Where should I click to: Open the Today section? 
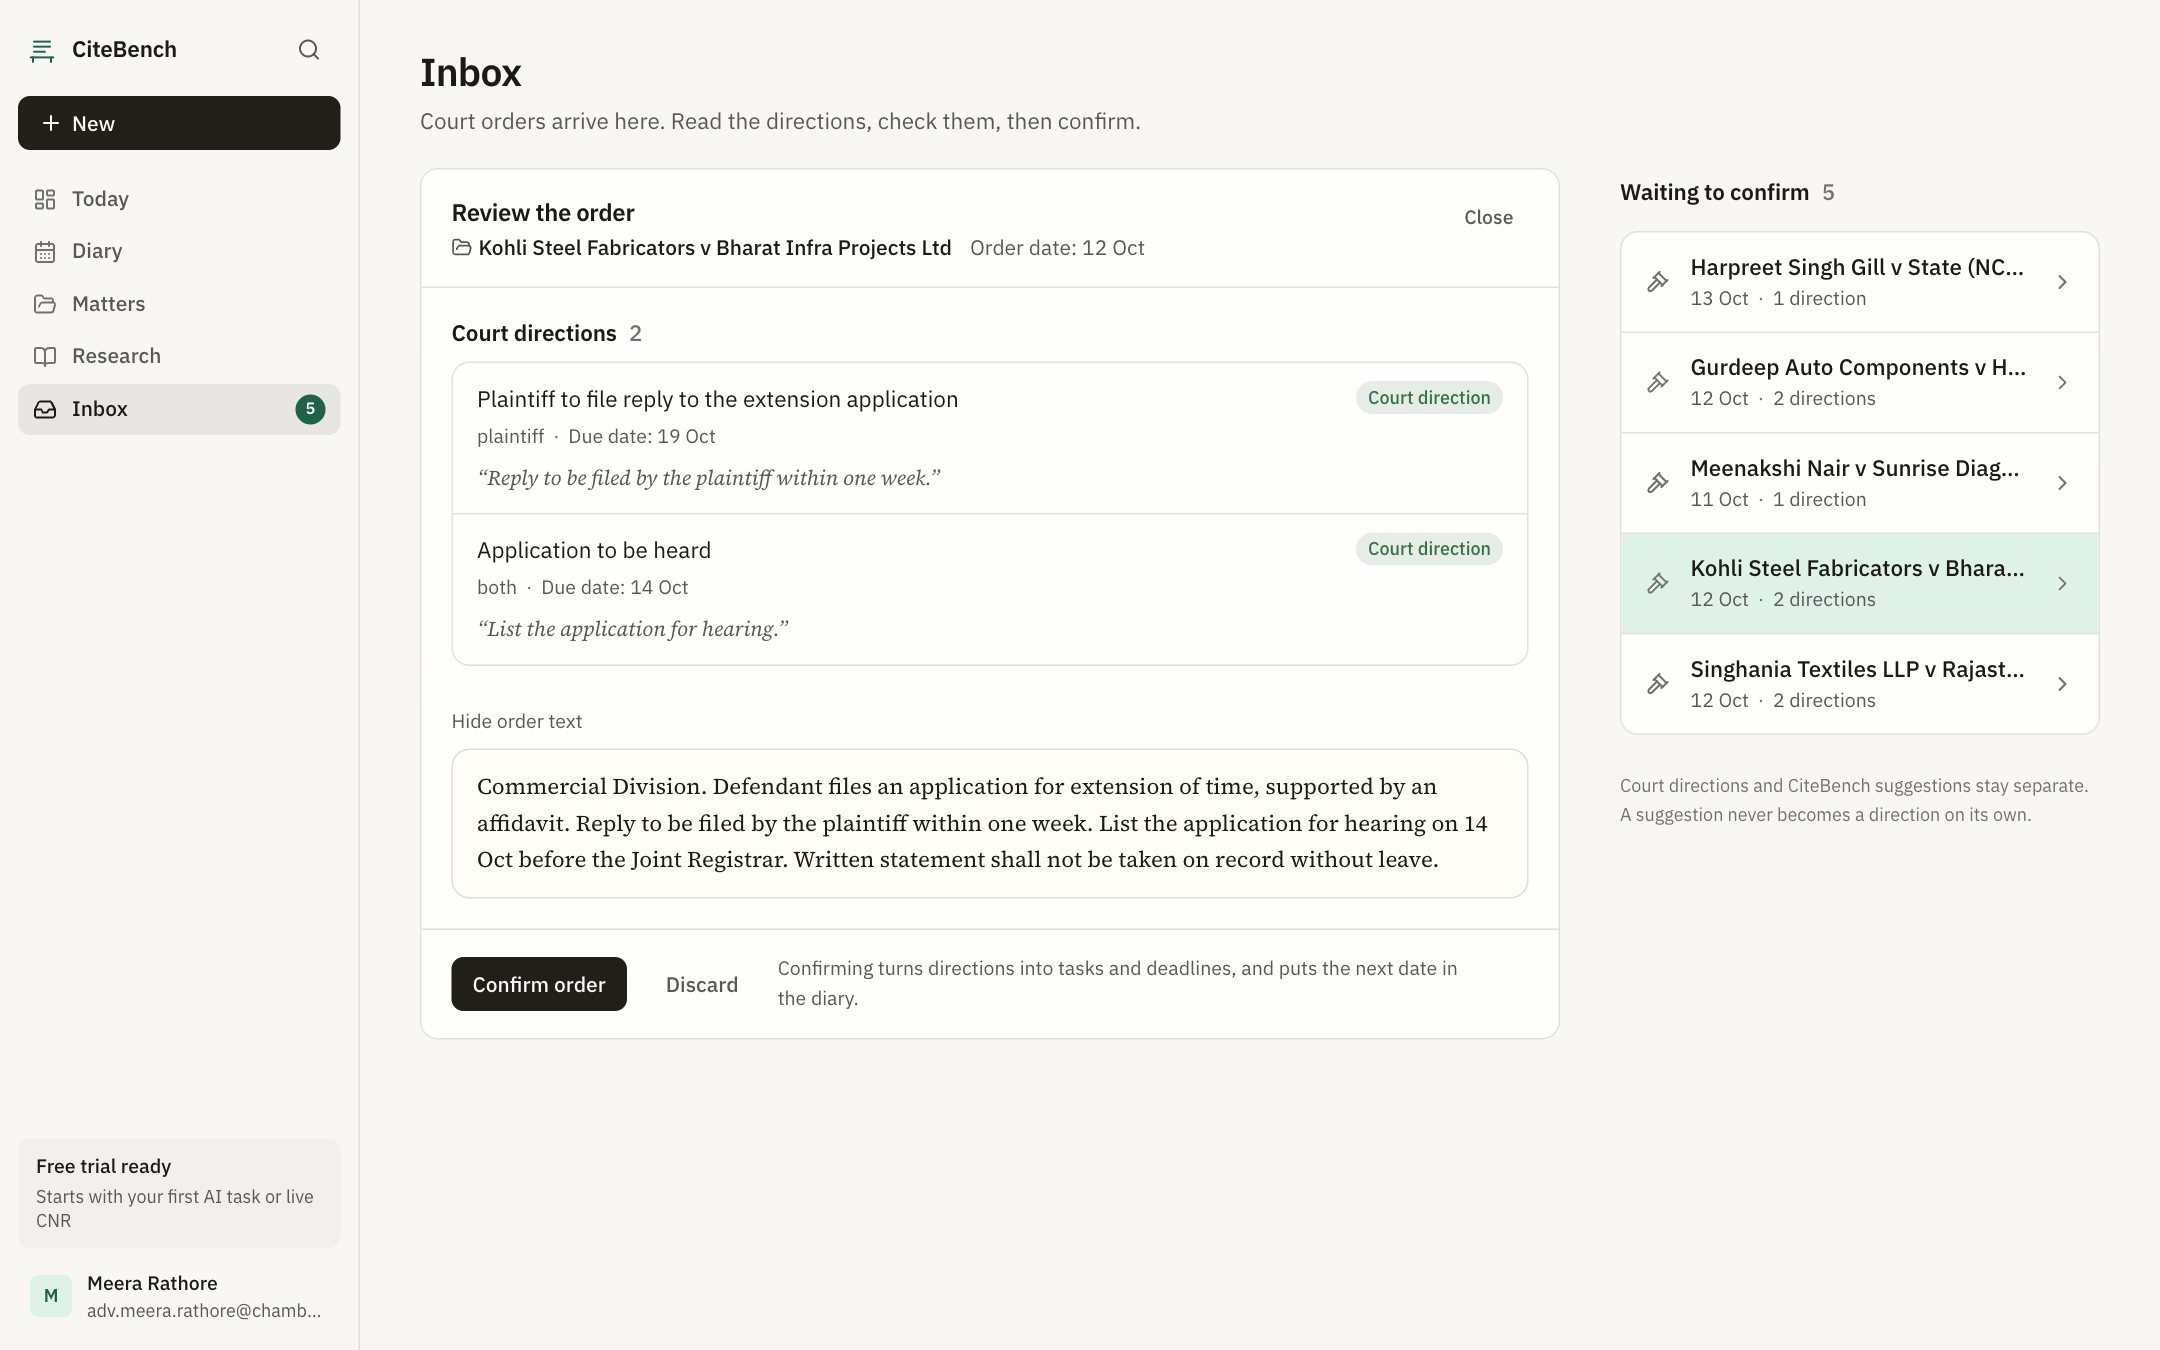click(x=179, y=199)
